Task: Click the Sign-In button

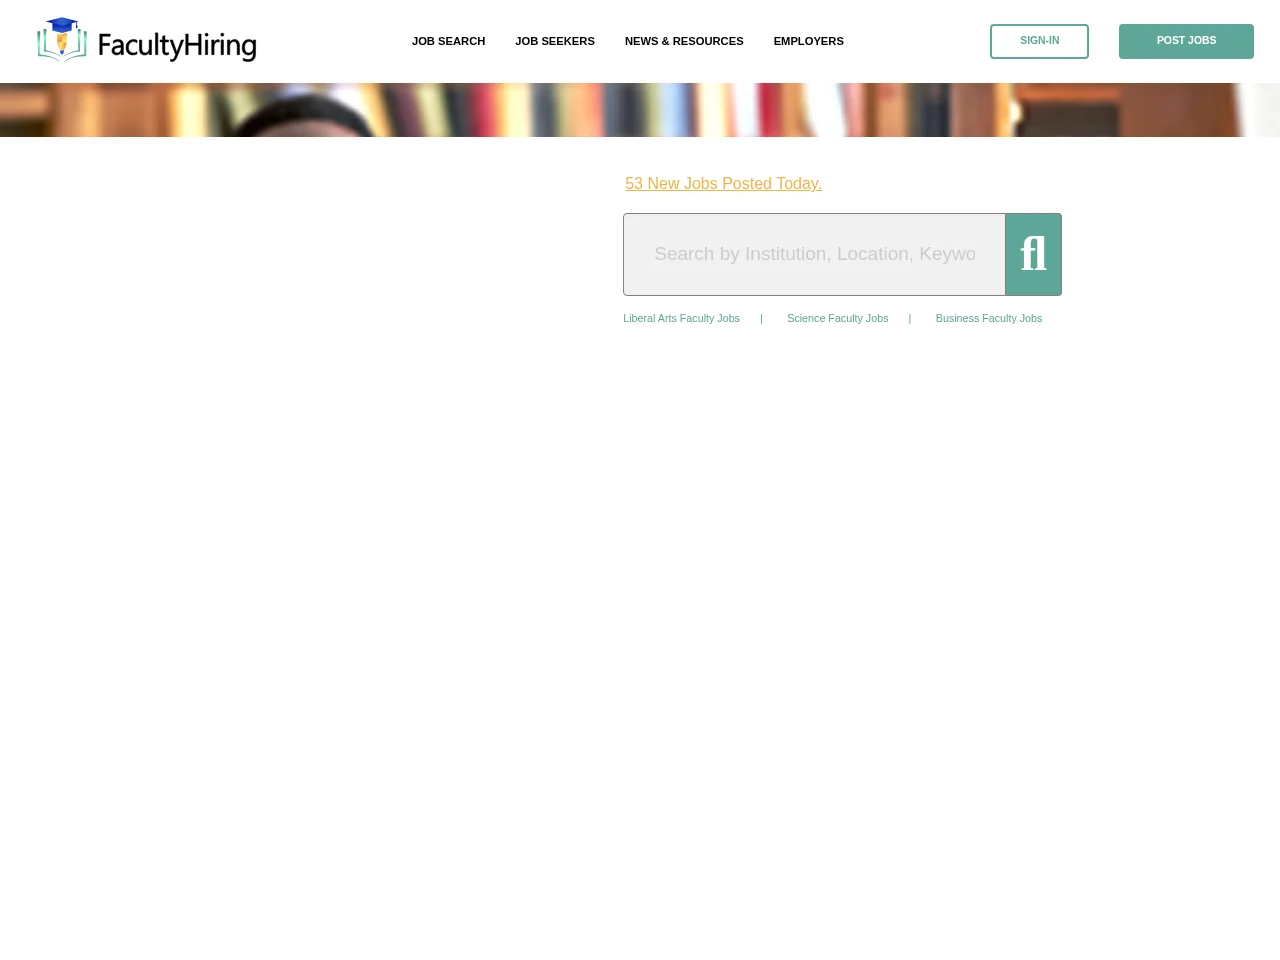Action: coord(1039,41)
